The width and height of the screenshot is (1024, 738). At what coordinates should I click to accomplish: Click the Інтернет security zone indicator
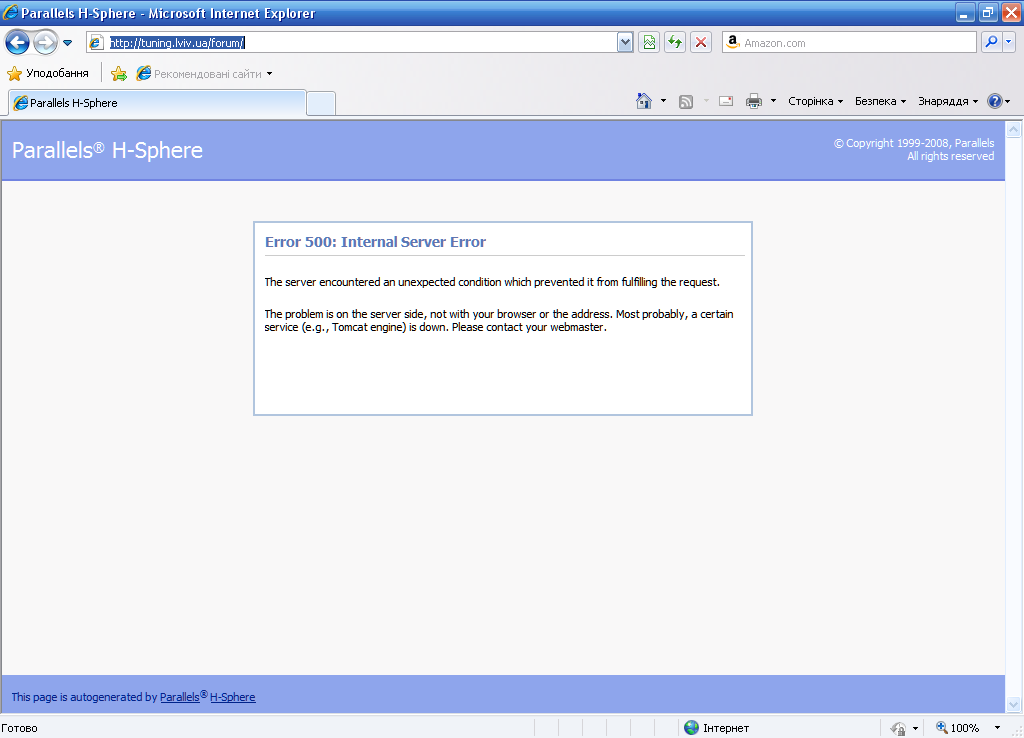[x=716, y=728]
